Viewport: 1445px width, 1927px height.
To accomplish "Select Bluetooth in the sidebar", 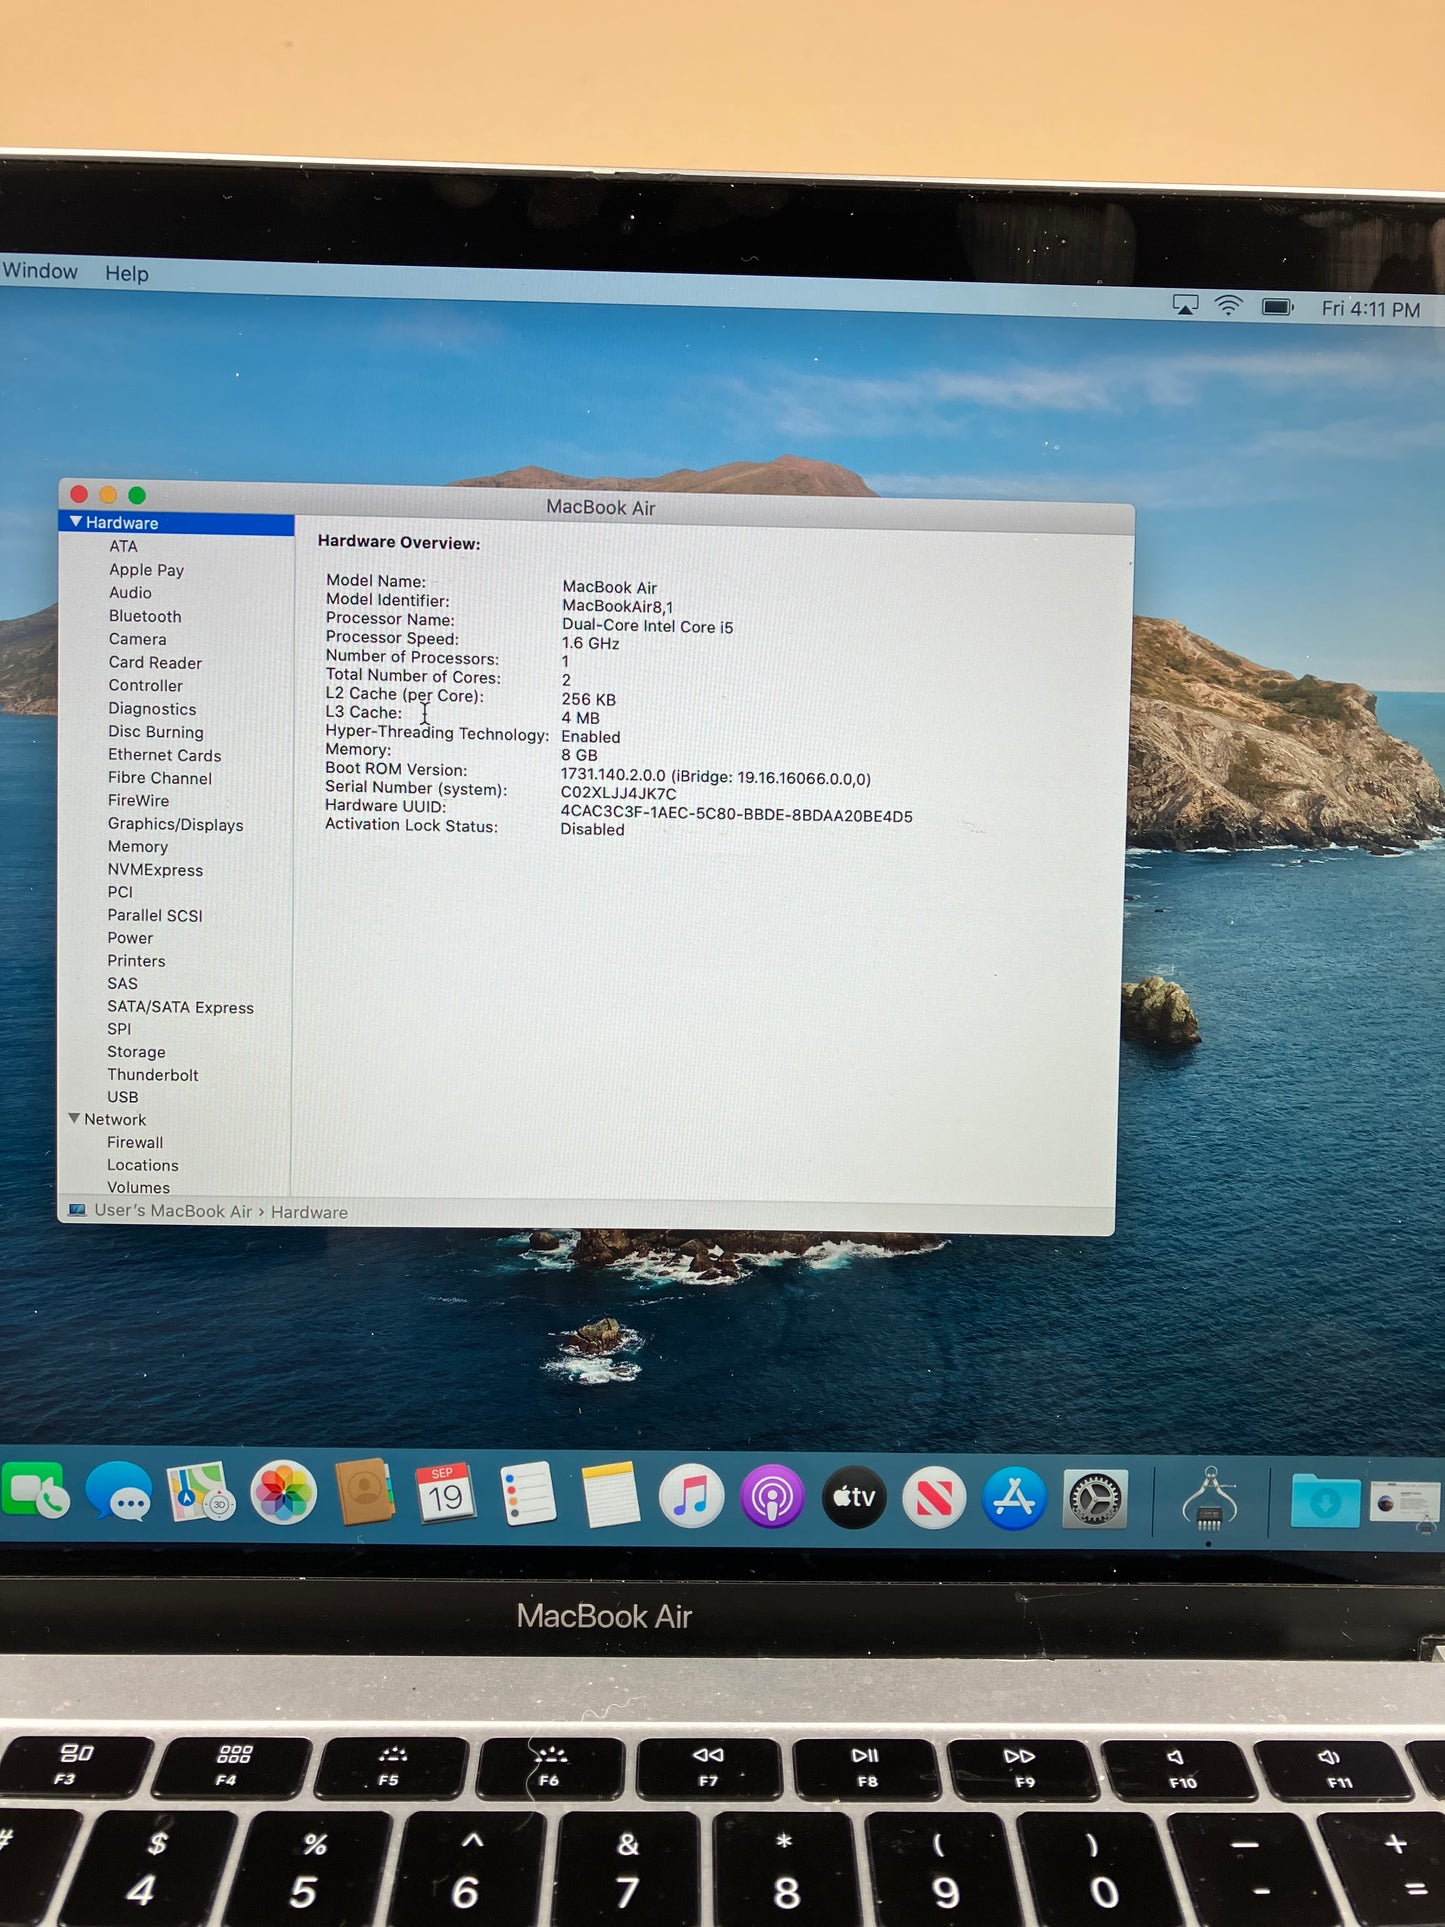I will point(146,616).
